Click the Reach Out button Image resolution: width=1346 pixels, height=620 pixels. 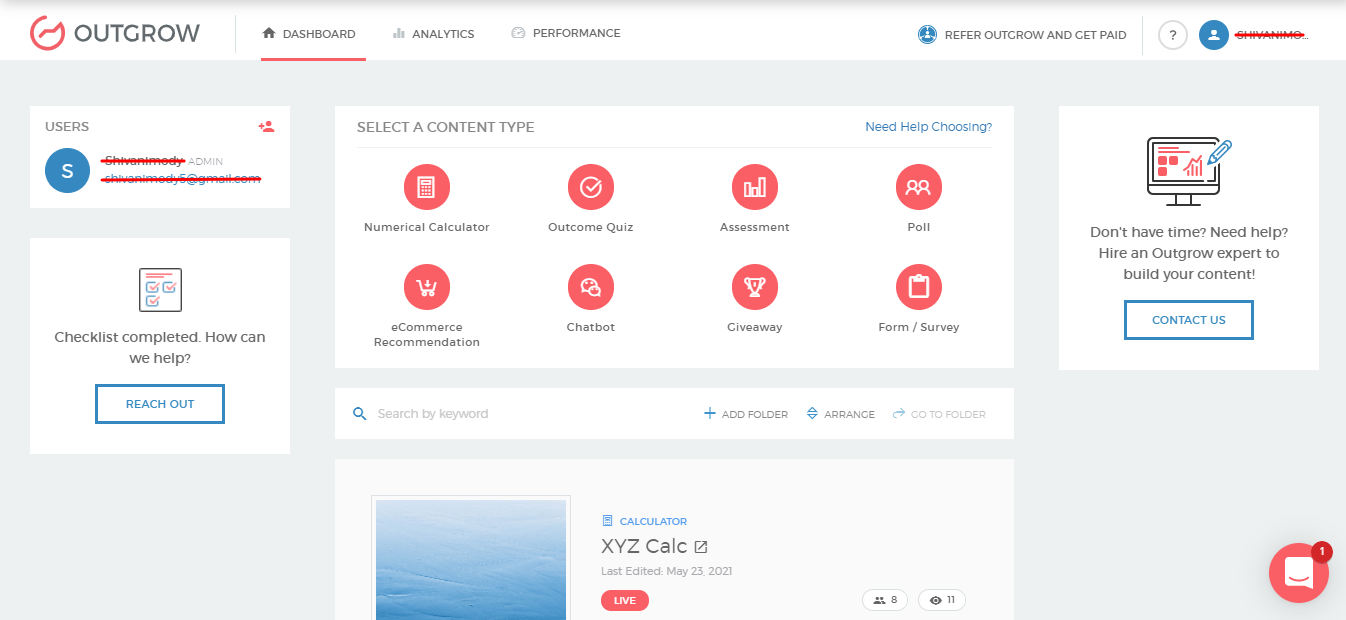point(160,404)
